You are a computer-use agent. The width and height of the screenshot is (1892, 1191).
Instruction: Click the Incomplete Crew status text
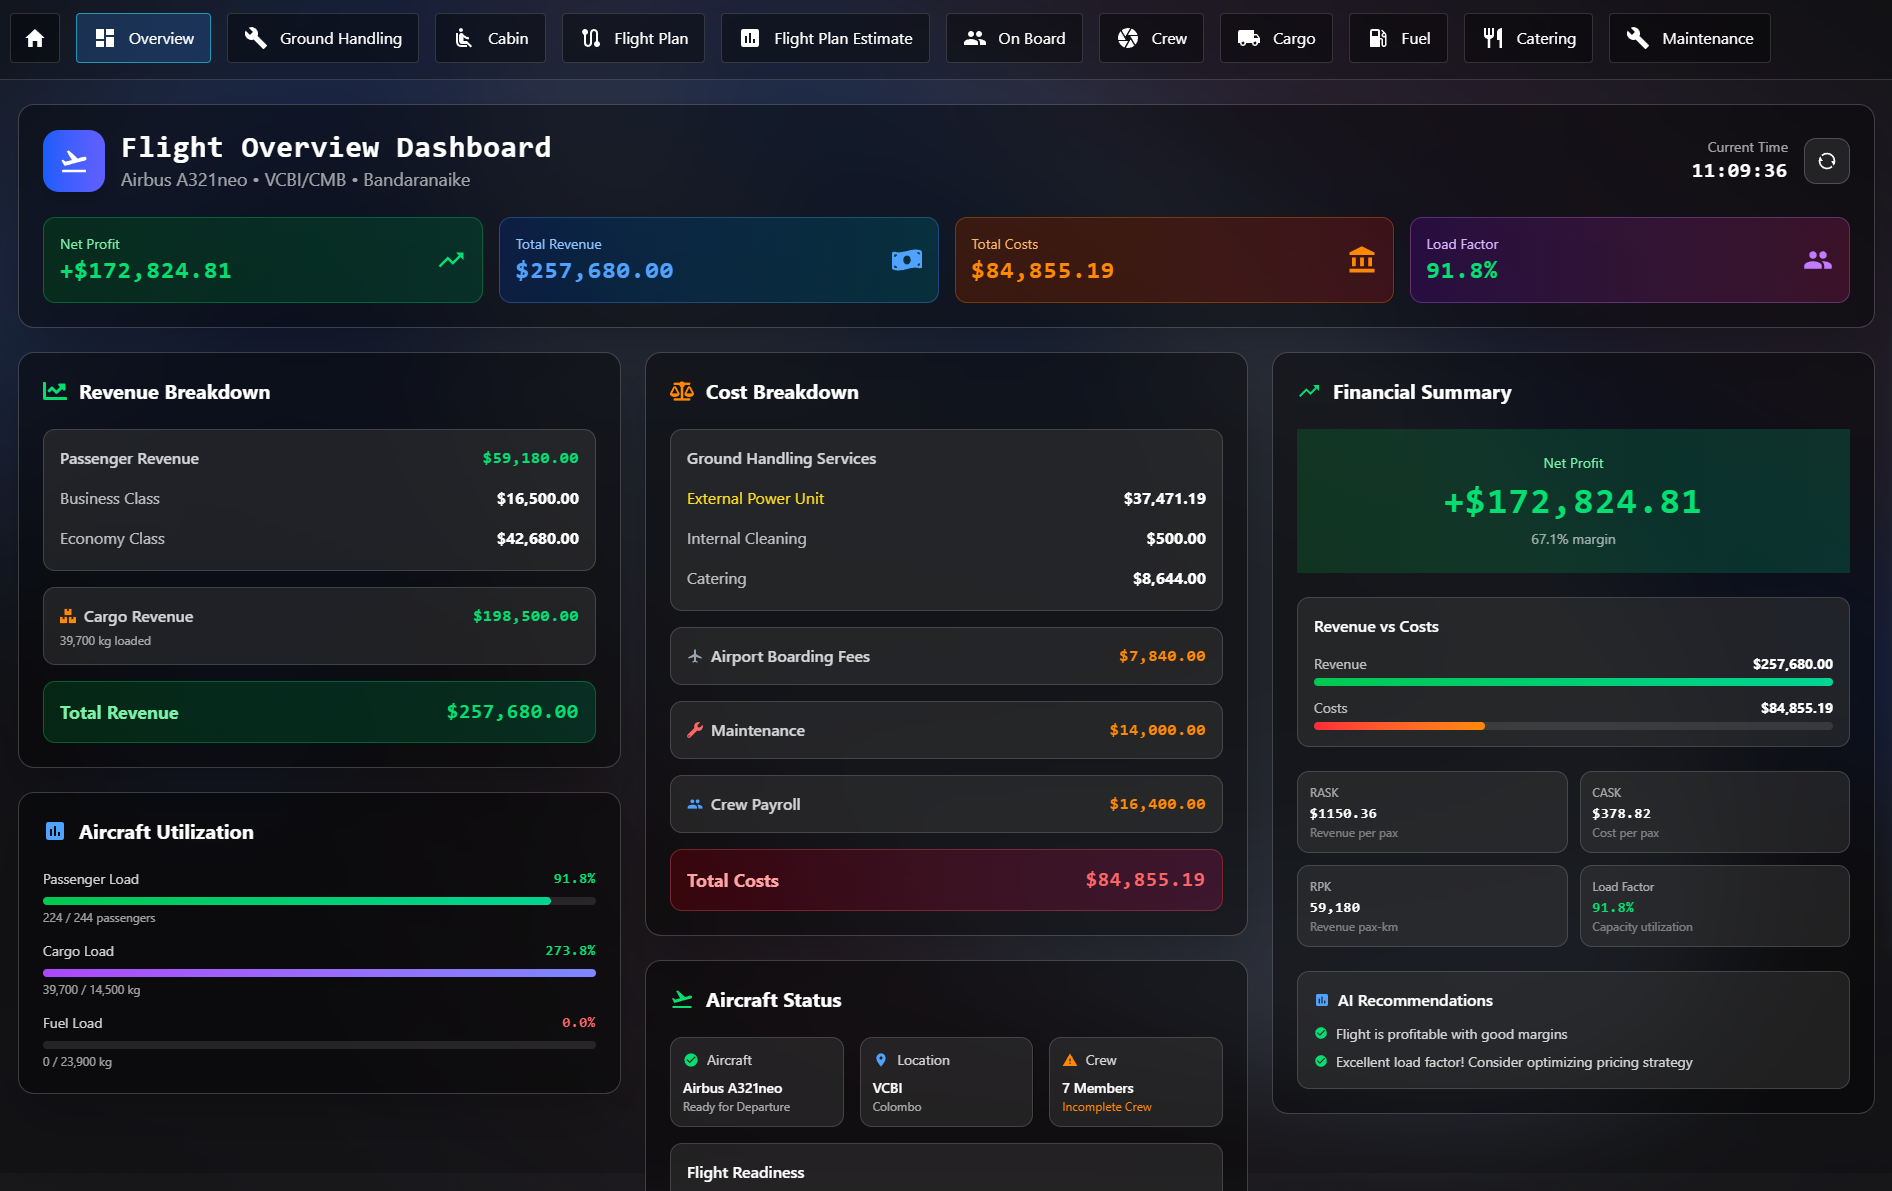click(1106, 1107)
